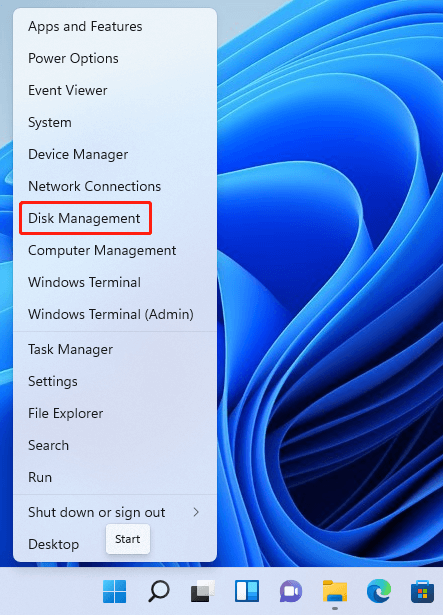
Task: Launch Teams Chat icon in taskbar
Action: point(291,591)
